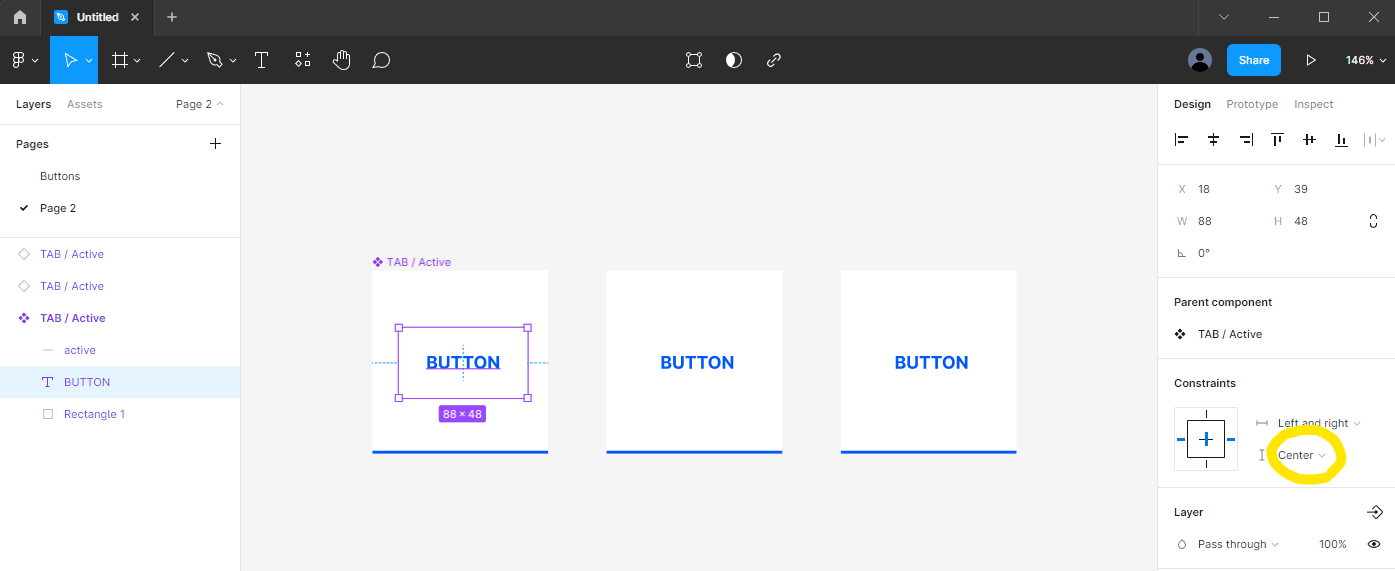Open the Pen tools dropdown arrow
Viewport: 1395px width, 571px height.
pyautogui.click(x=233, y=61)
